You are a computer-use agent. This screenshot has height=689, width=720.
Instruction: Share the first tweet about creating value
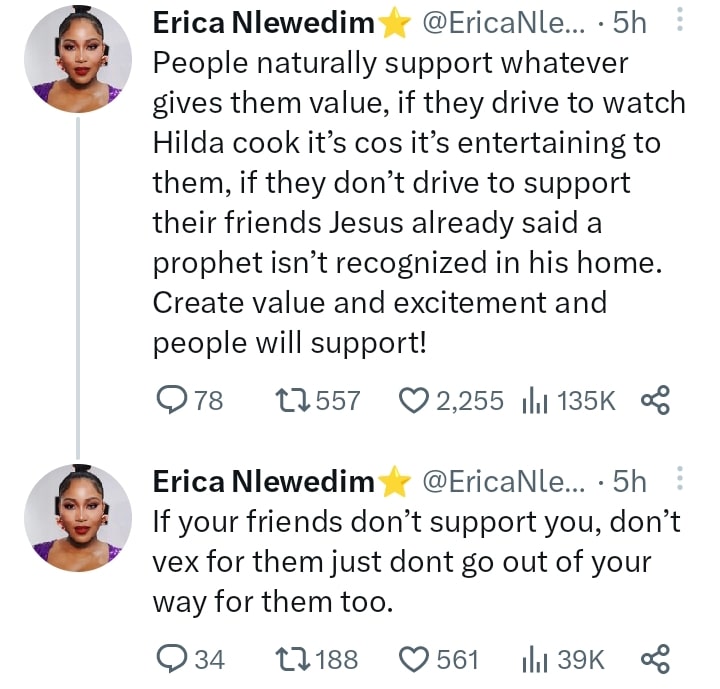pyautogui.click(x=653, y=401)
